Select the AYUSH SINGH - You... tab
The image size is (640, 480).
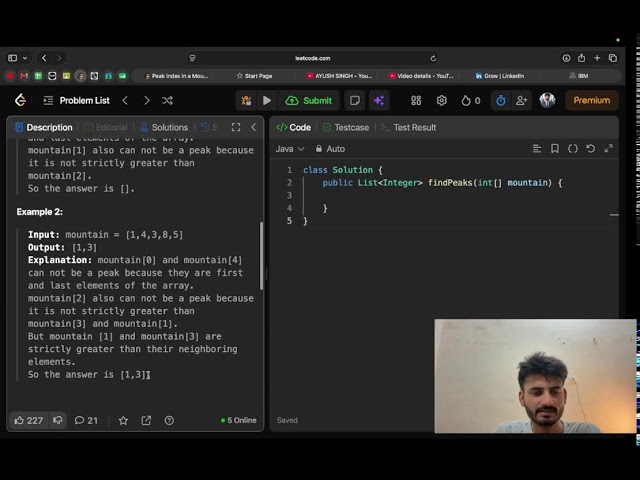[339, 76]
